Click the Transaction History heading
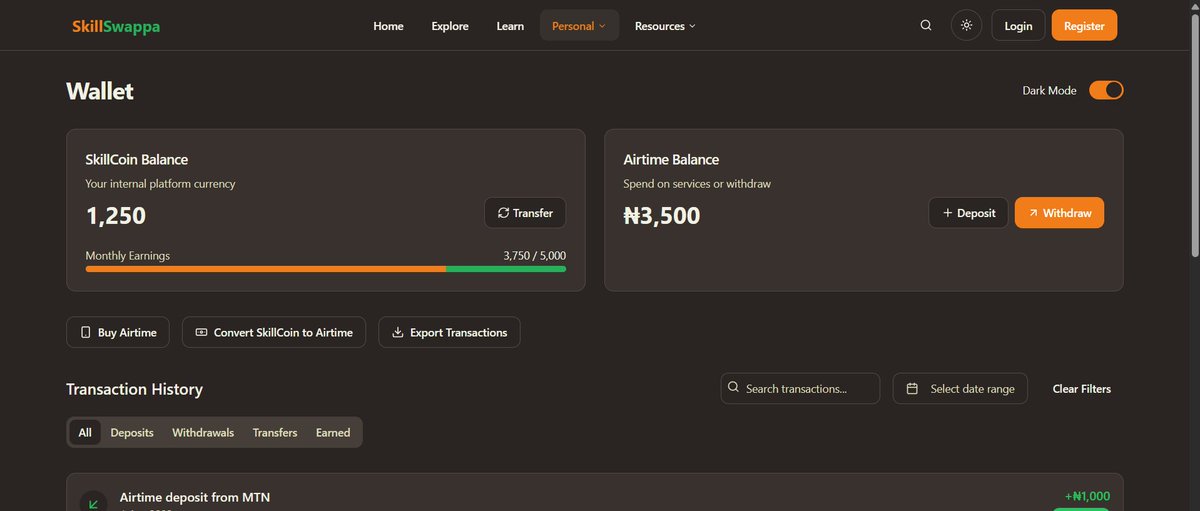This screenshot has width=1200, height=511. click(134, 389)
